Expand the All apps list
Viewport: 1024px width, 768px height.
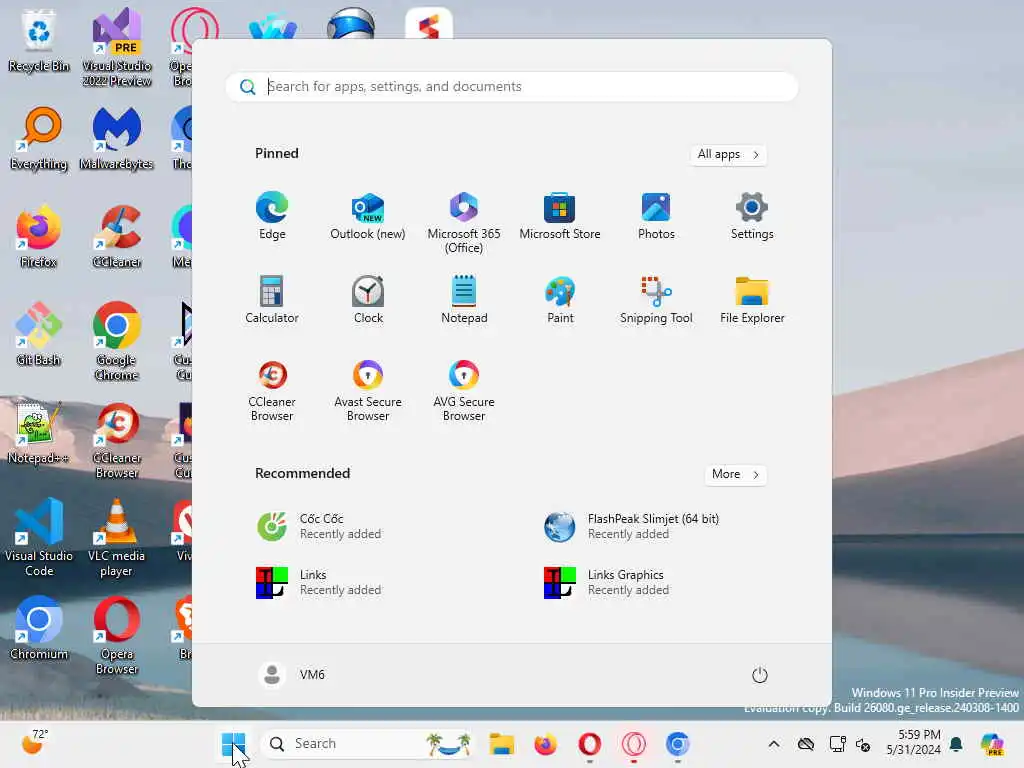(728, 155)
